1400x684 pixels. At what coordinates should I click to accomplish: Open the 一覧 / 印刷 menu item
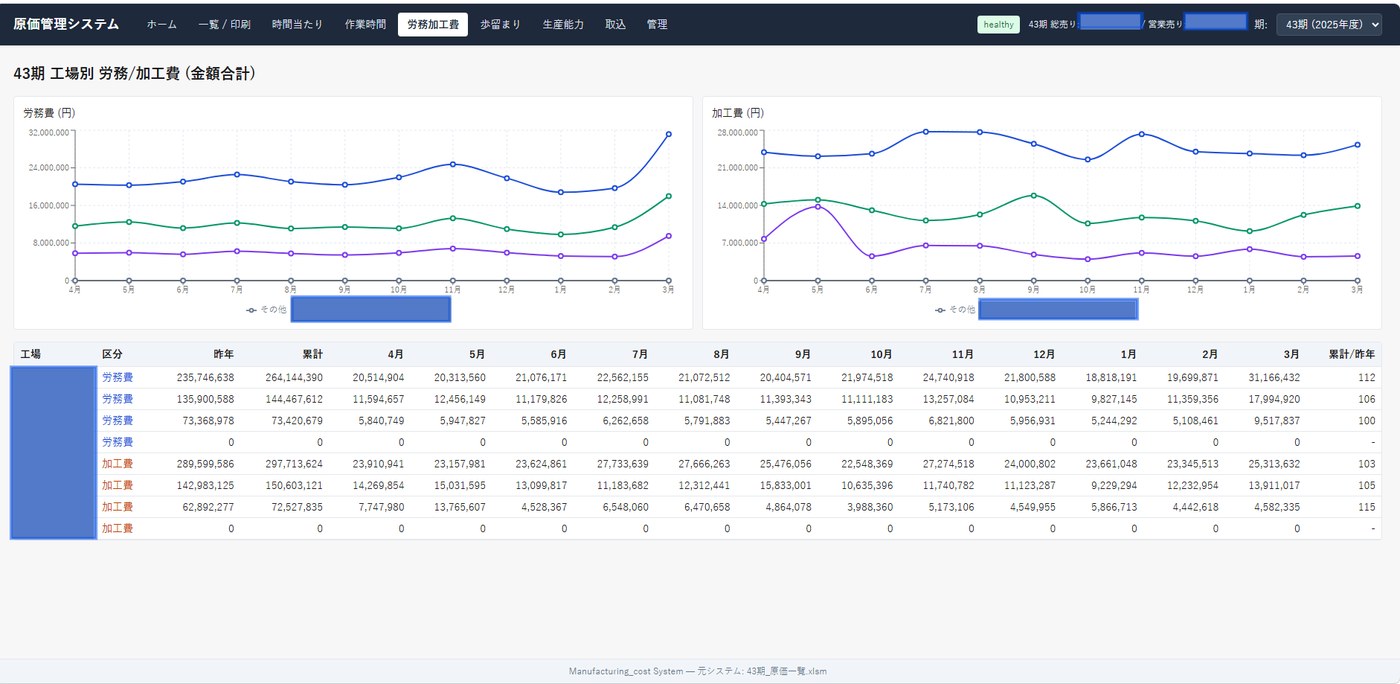pos(225,24)
